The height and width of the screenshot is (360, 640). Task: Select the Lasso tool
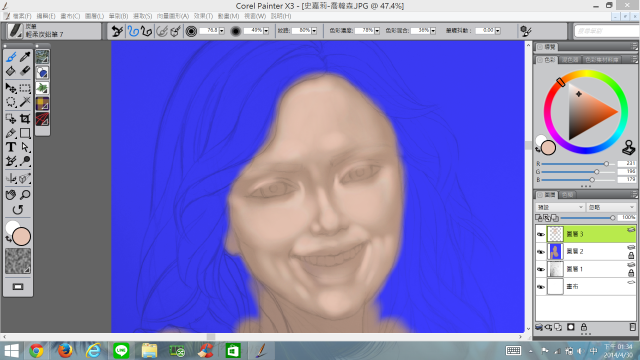pos(11,102)
